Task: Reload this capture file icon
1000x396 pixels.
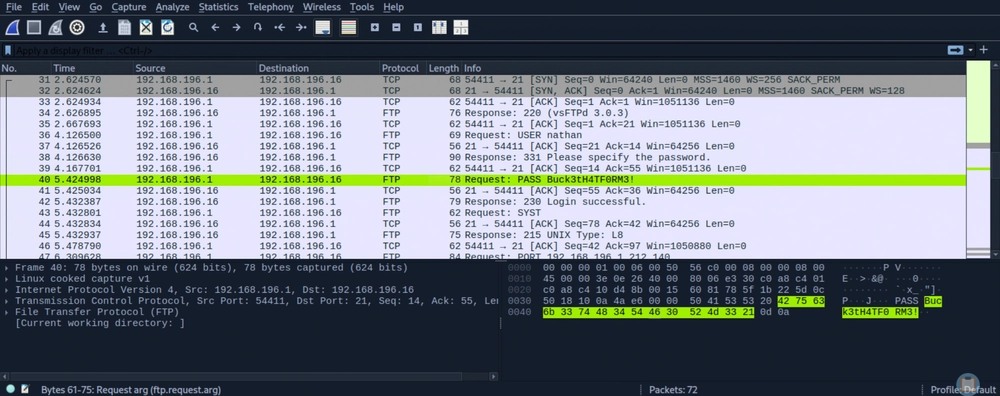Action: pos(167,27)
